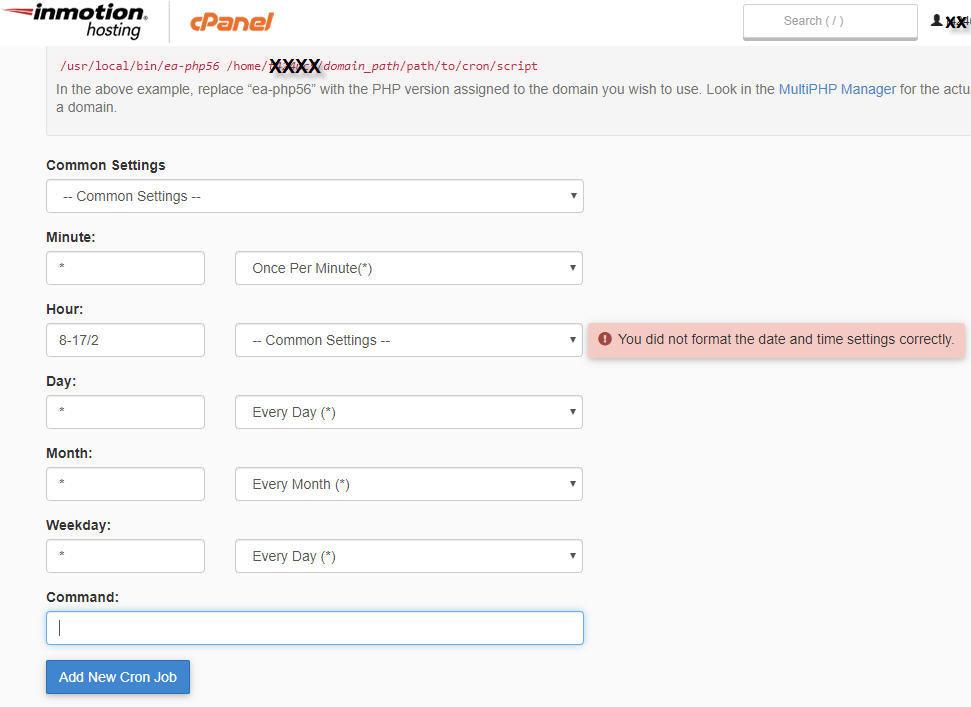971x707 pixels.
Task: Expand the top Common Settings dropdown
Action: [x=314, y=196]
